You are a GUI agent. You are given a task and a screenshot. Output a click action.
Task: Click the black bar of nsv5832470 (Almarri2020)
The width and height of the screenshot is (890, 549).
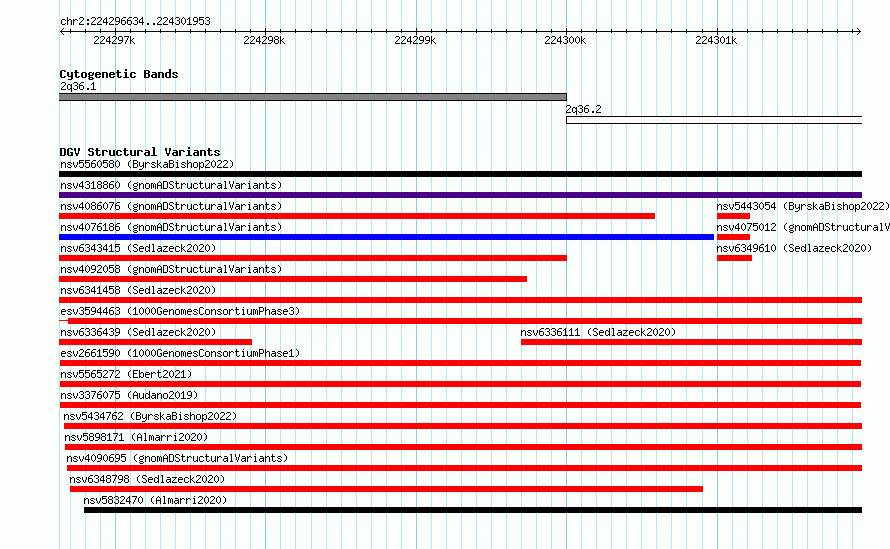click(473, 510)
